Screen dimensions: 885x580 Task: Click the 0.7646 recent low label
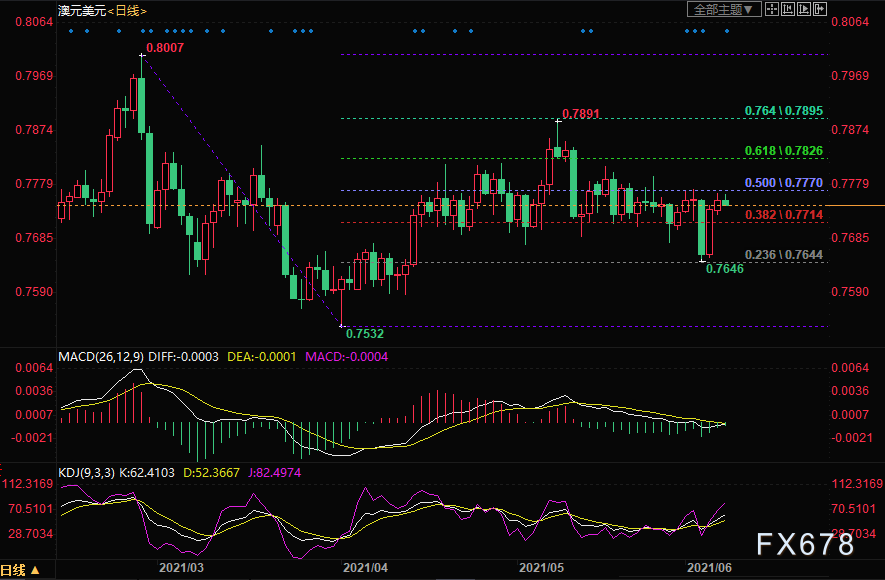[725, 269]
